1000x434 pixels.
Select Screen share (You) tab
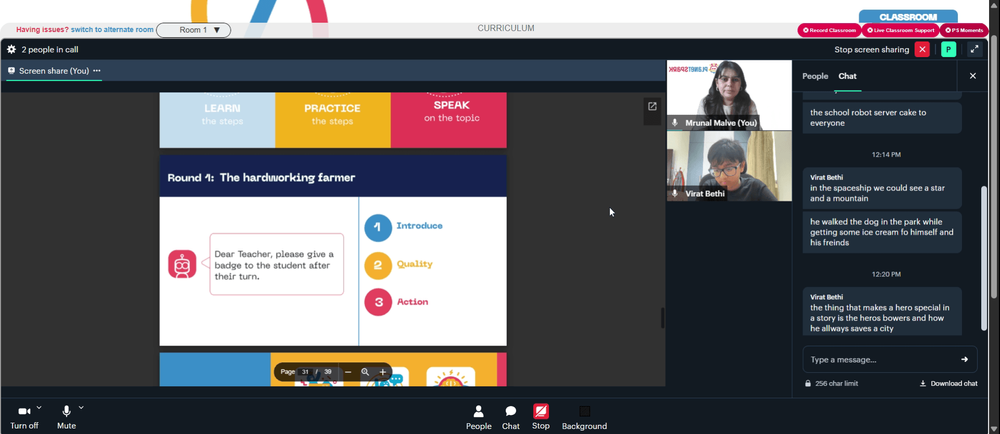(x=54, y=71)
